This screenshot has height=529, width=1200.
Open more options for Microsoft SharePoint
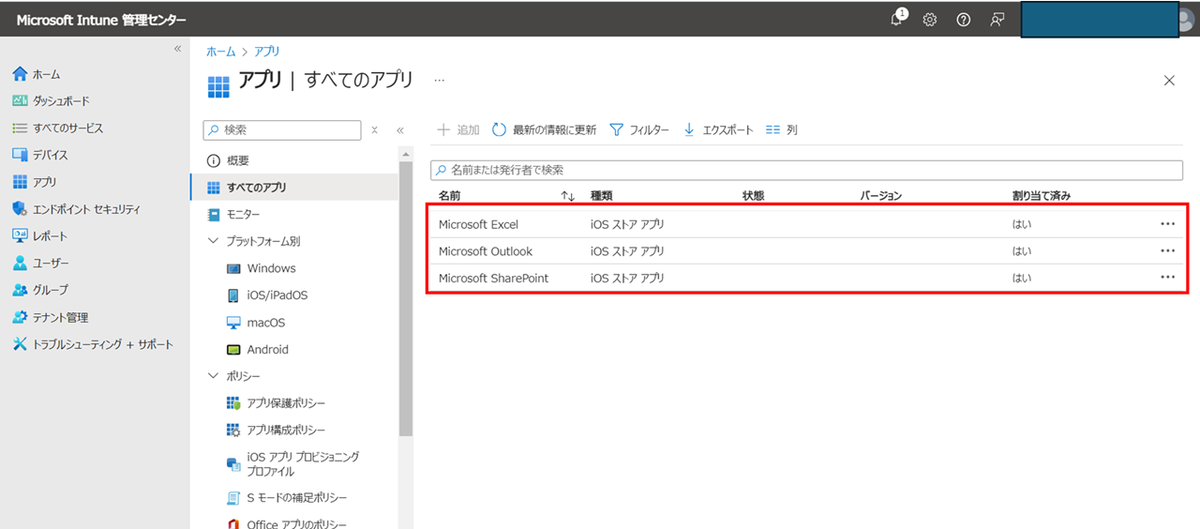[1167, 278]
